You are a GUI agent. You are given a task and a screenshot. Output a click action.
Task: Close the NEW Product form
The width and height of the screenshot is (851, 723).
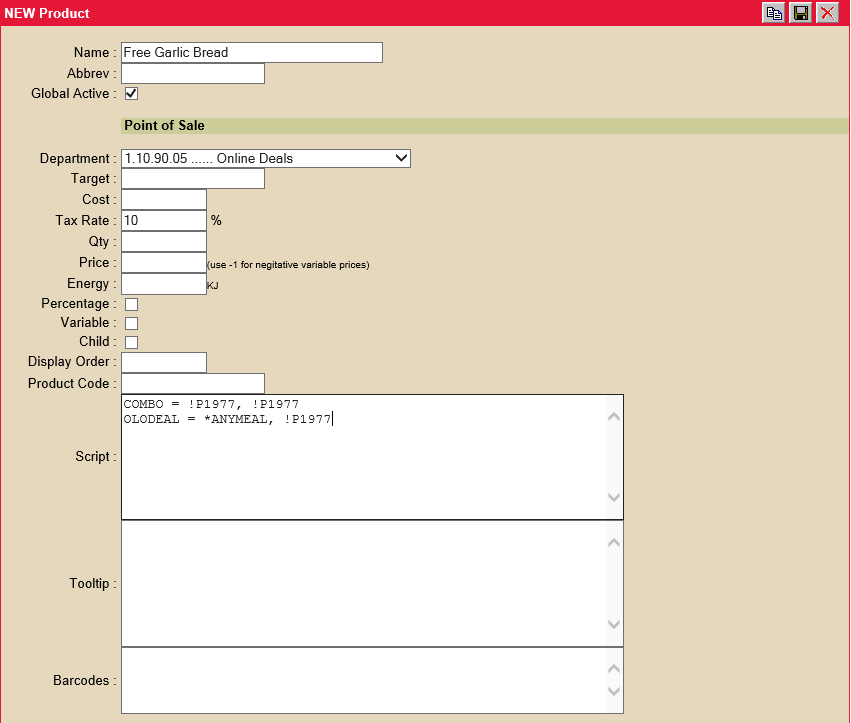point(826,13)
